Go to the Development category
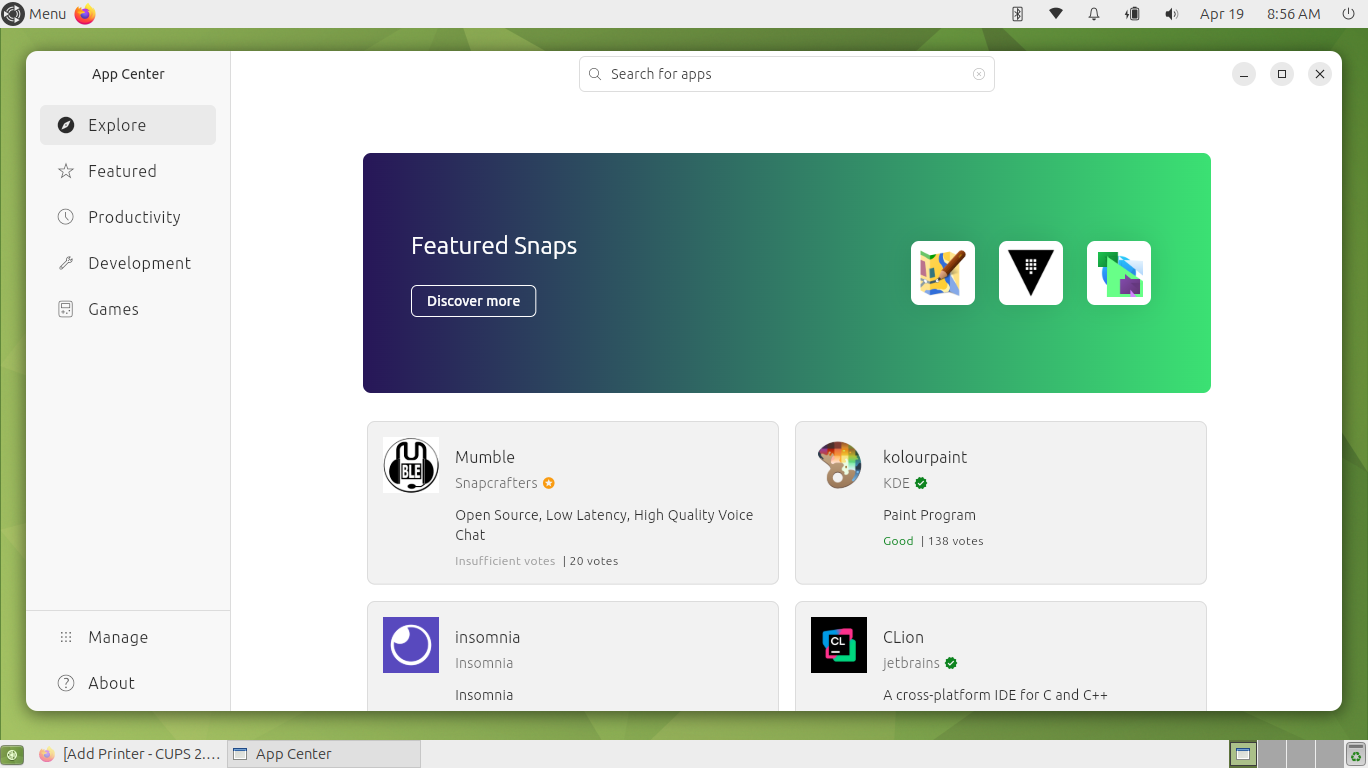This screenshot has height=768, width=1368. pyautogui.click(x=128, y=263)
